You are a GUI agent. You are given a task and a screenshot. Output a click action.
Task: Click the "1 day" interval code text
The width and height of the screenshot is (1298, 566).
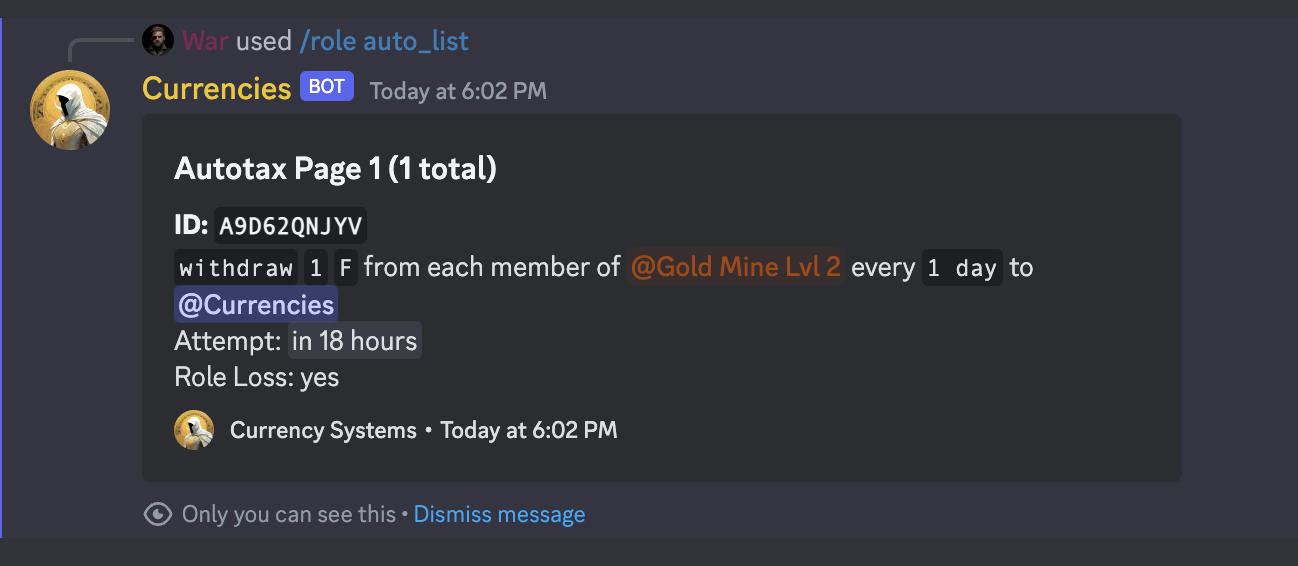click(962, 268)
